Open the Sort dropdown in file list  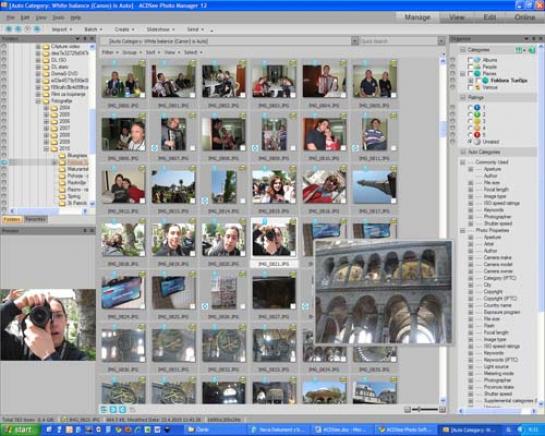[152, 52]
